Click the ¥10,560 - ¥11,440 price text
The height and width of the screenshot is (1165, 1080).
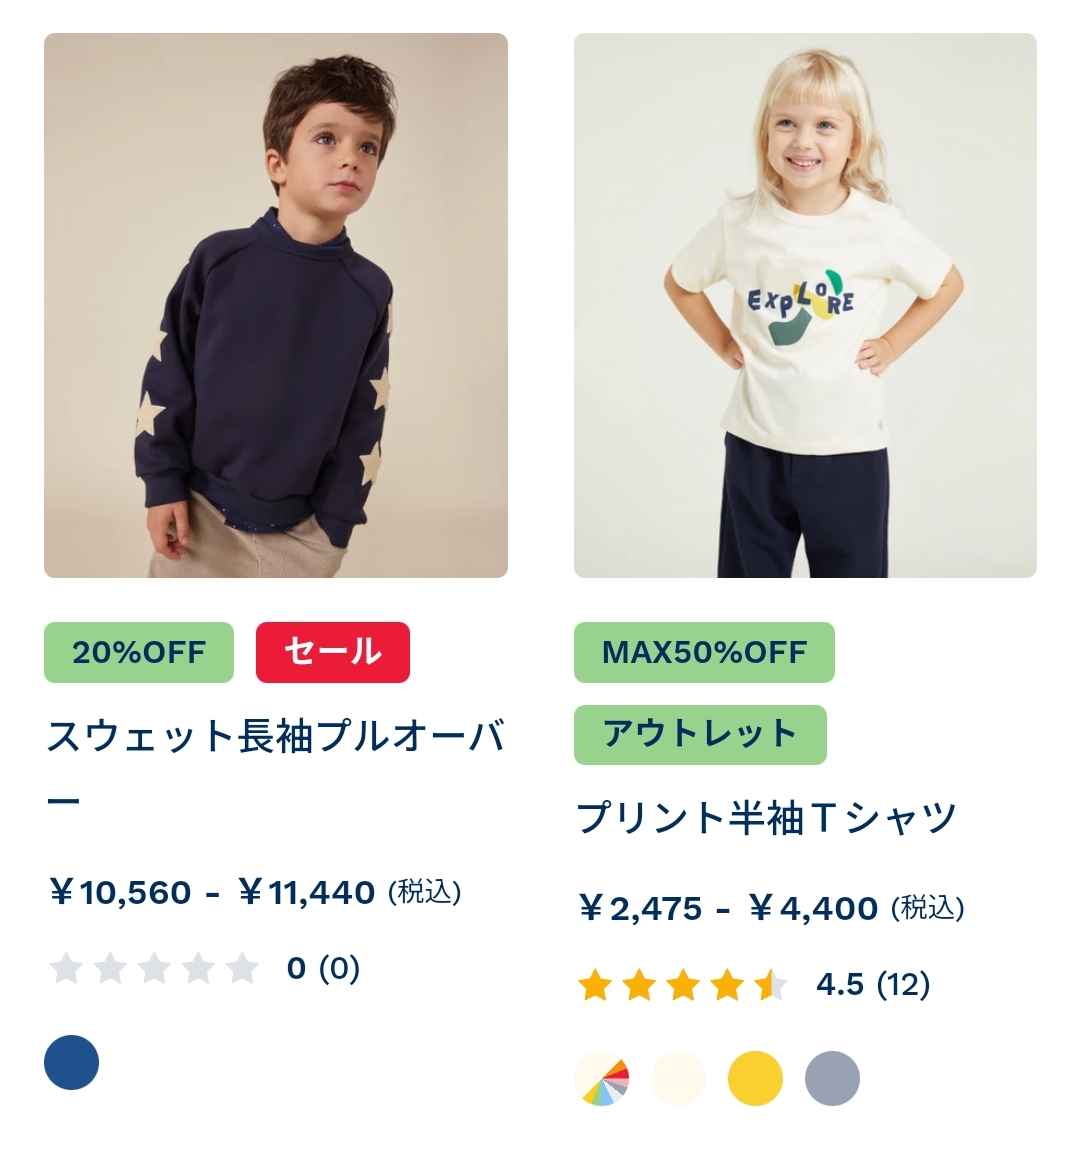[x=255, y=892]
